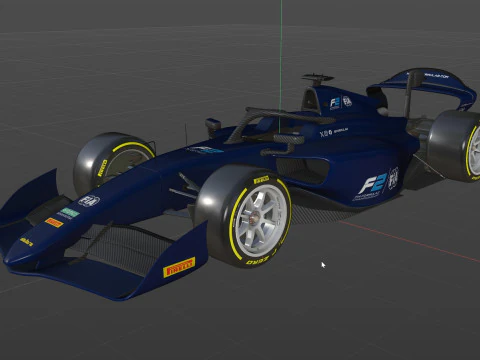Screen dimensions: 480x360
Task: Click the Pirelli logo on front wing endplate
Action: click(x=179, y=267)
